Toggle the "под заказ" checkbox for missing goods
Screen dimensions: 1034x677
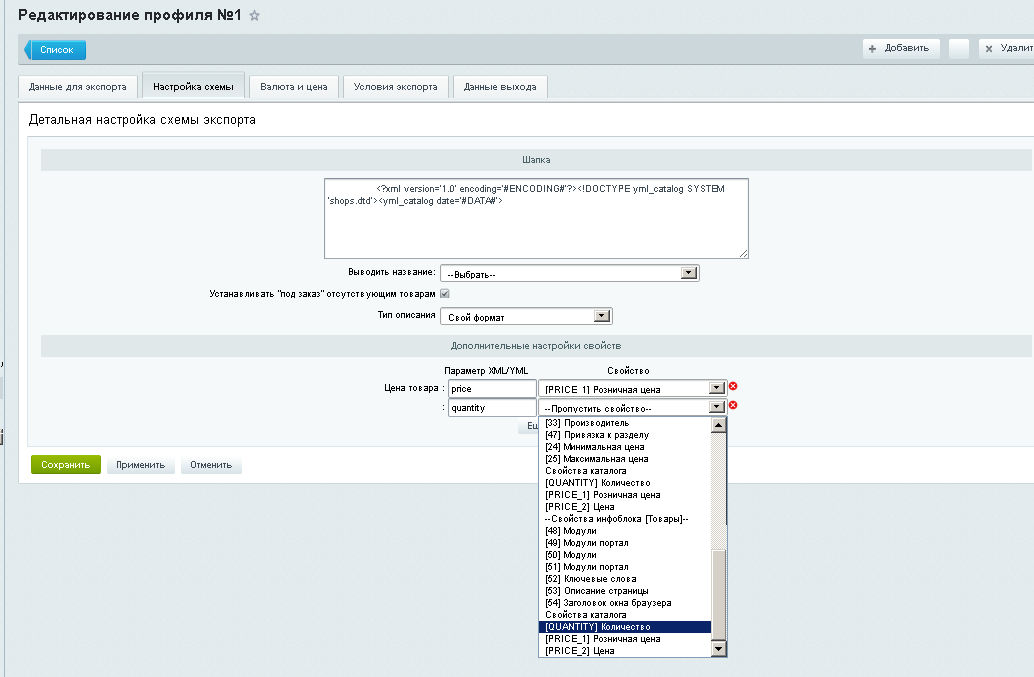pyautogui.click(x=445, y=294)
